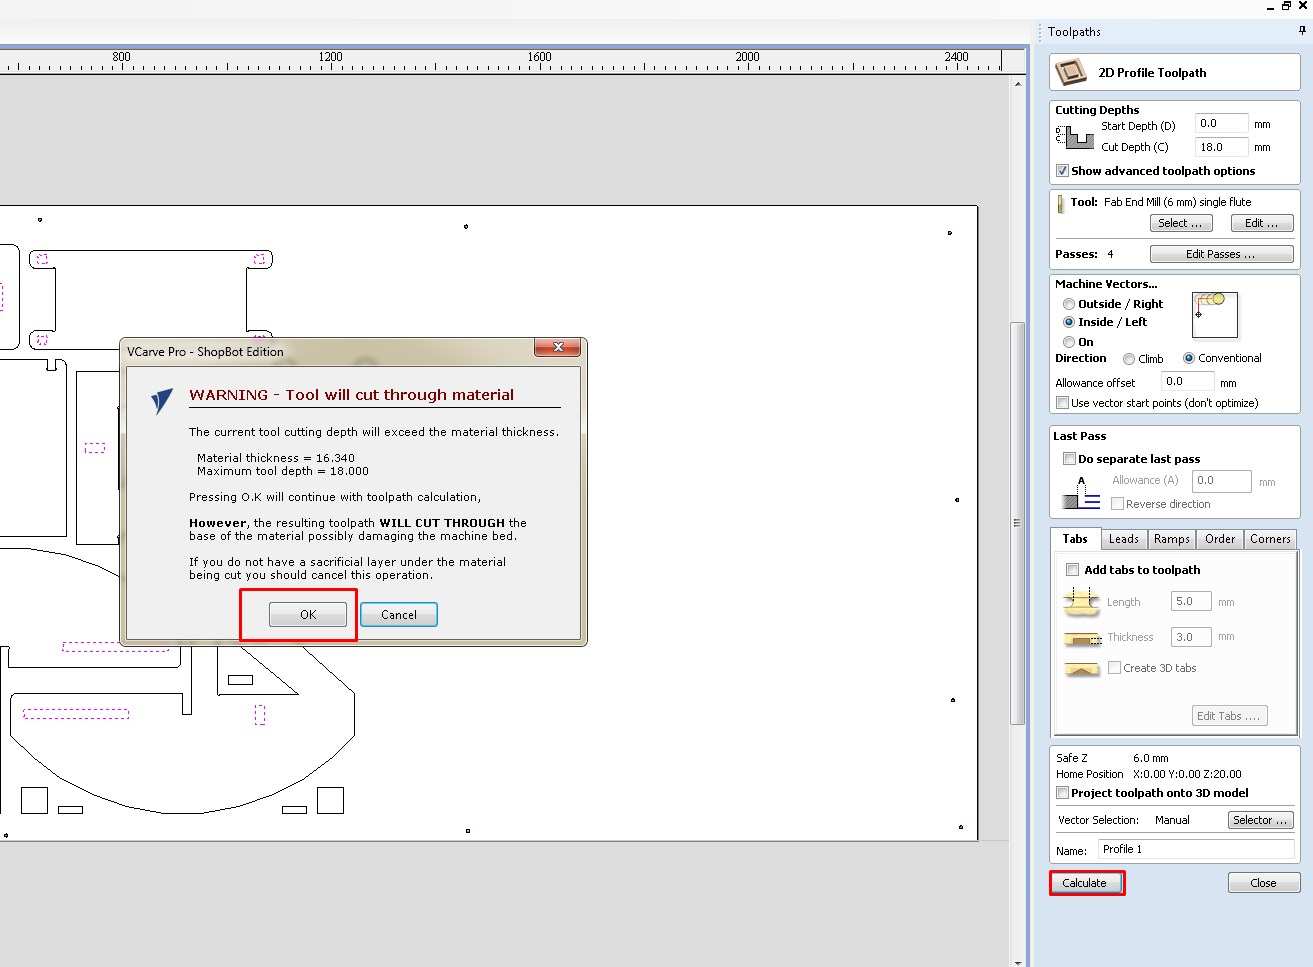Viewport: 1313px width, 967px height.
Task: Click the last pass Allowance (A) field
Action: (x=1221, y=481)
